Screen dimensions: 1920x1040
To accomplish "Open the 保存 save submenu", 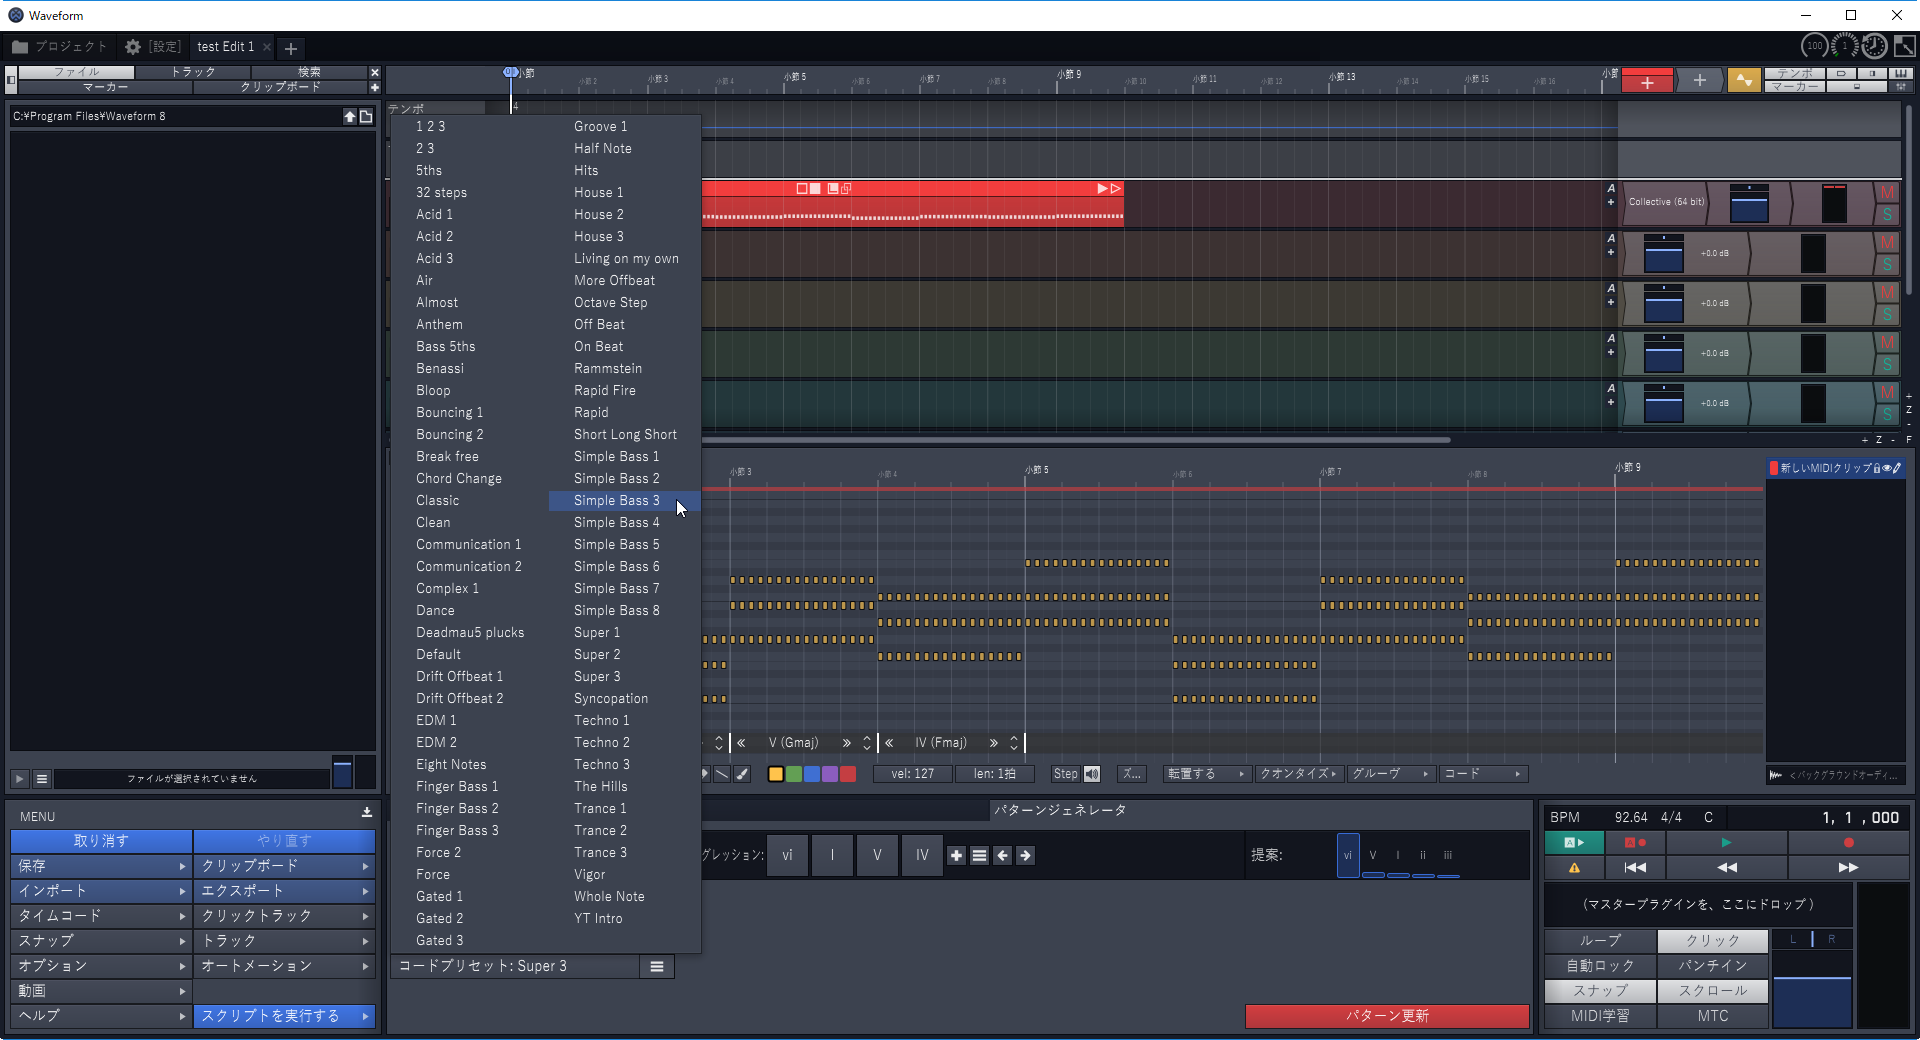I will (x=100, y=866).
